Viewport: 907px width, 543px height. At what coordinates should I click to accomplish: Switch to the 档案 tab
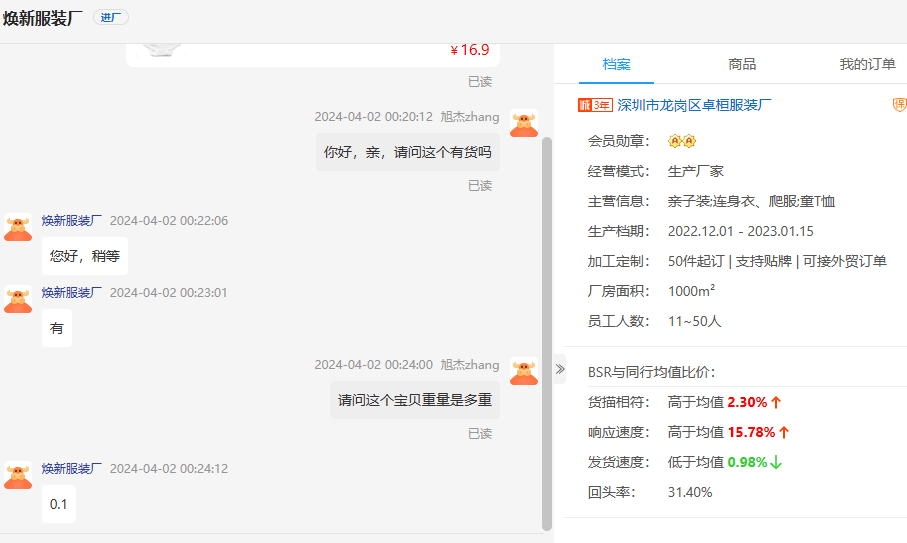[616, 64]
